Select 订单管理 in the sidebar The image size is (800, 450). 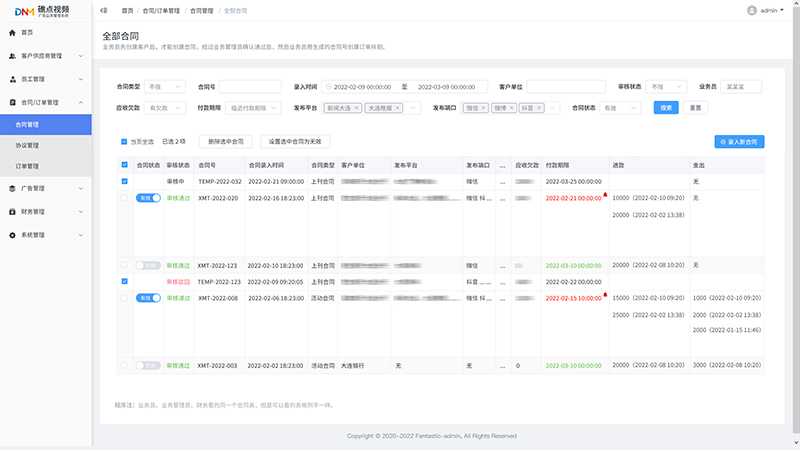[x=46, y=166]
